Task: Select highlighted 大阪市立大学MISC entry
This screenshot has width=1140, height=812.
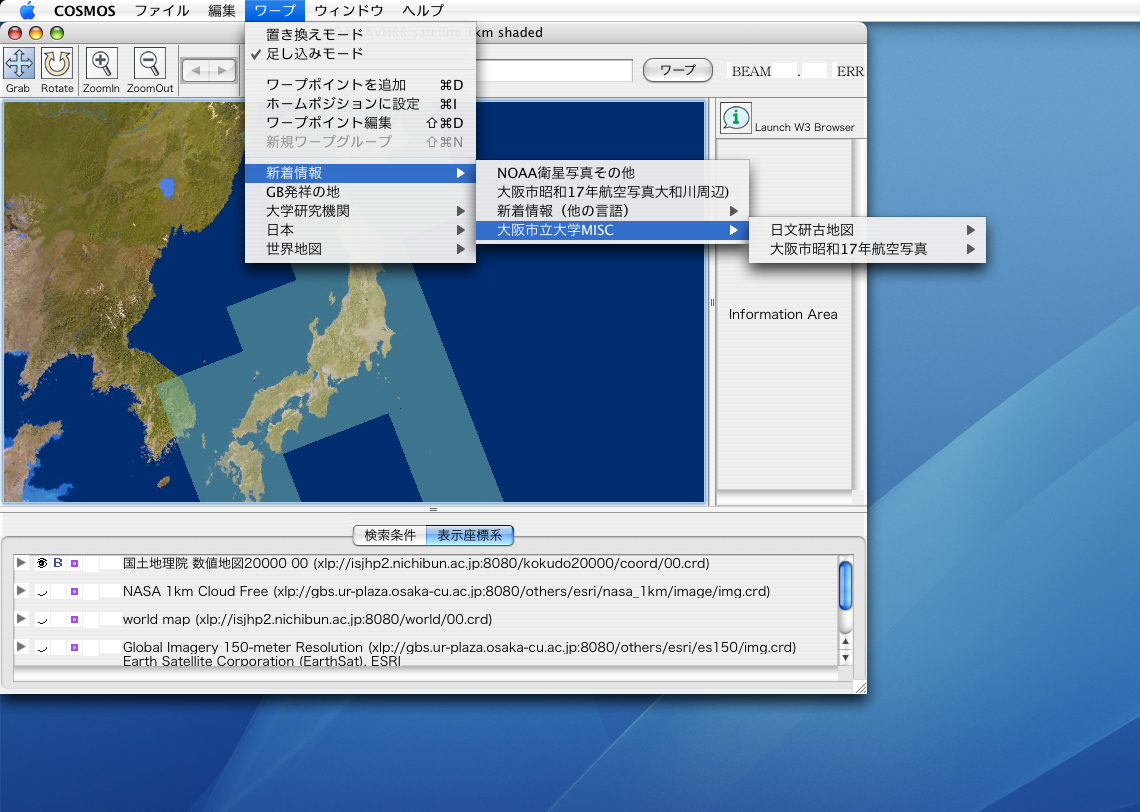Action: (x=612, y=230)
